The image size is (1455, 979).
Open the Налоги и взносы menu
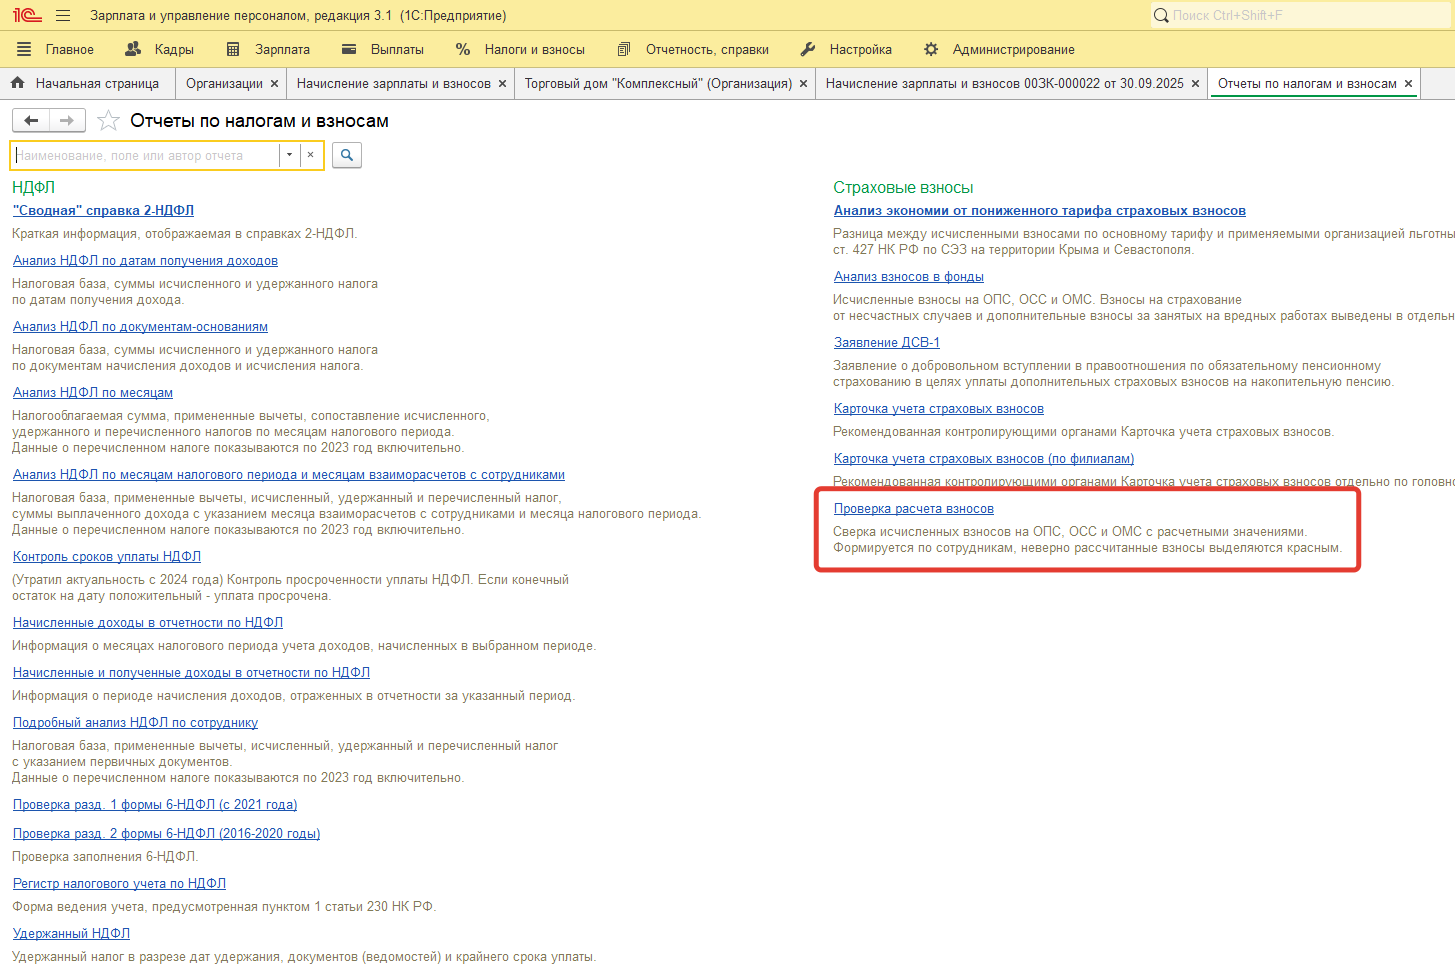[x=521, y=49]
